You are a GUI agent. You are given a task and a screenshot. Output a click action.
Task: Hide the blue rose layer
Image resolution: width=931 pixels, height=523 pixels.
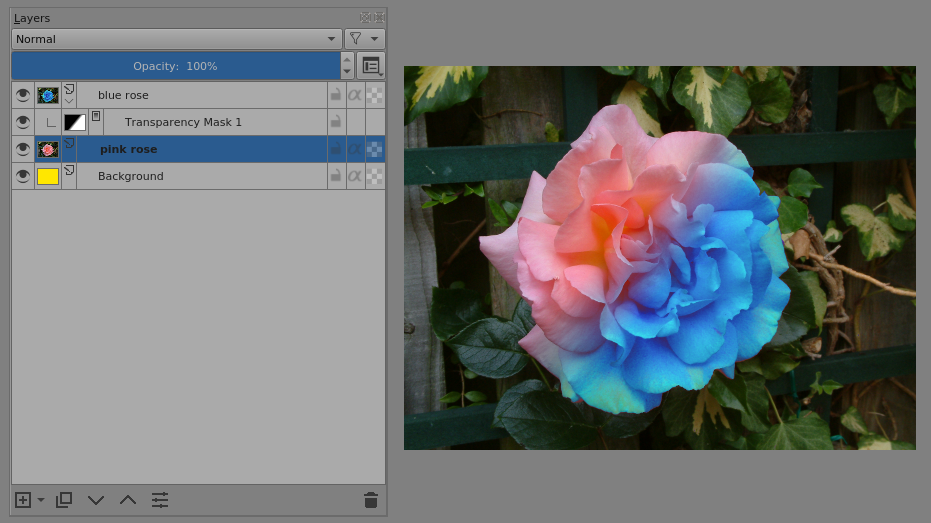pyautogui.click(x=23, y=95)
